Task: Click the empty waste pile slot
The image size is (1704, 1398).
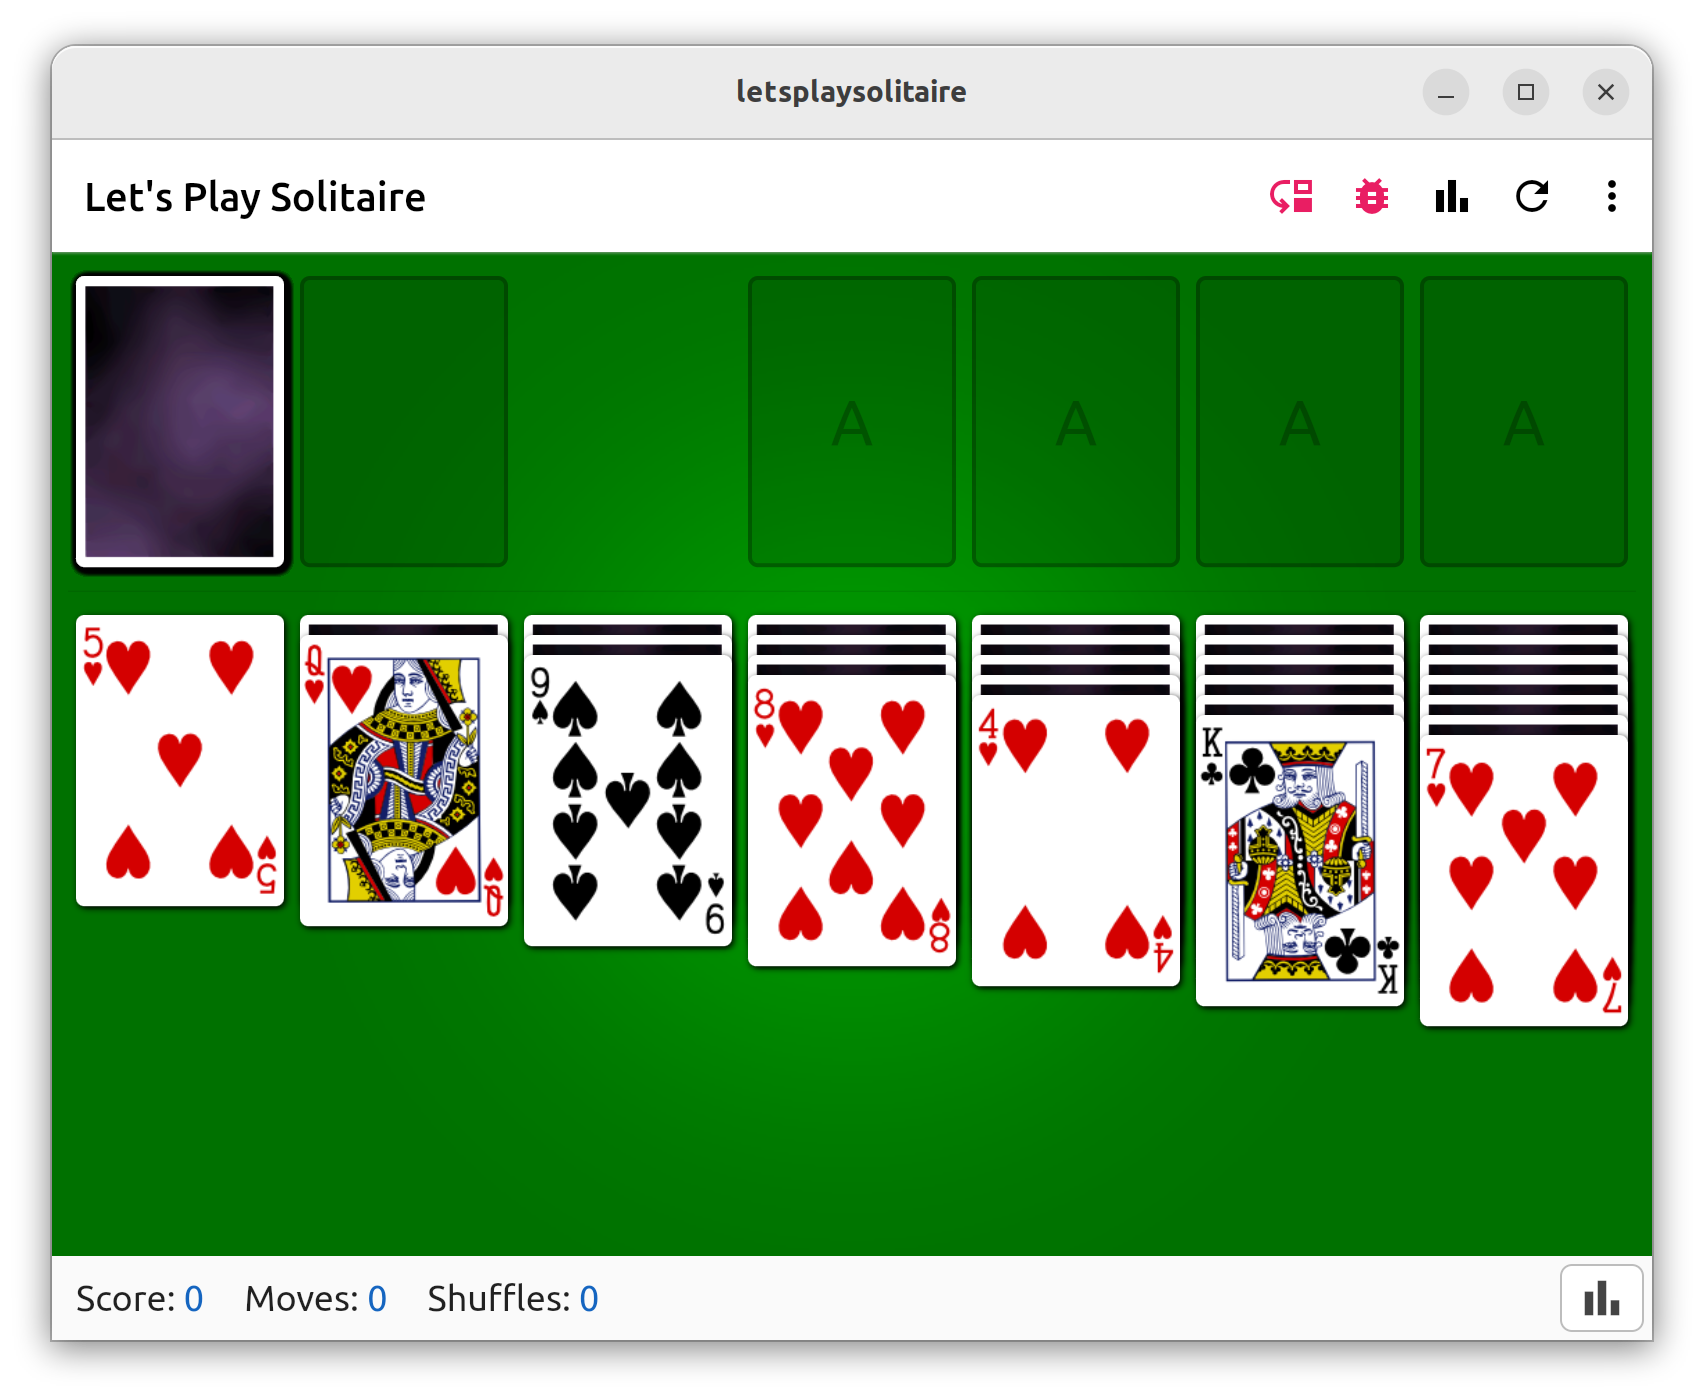Action: coord(404,421)
